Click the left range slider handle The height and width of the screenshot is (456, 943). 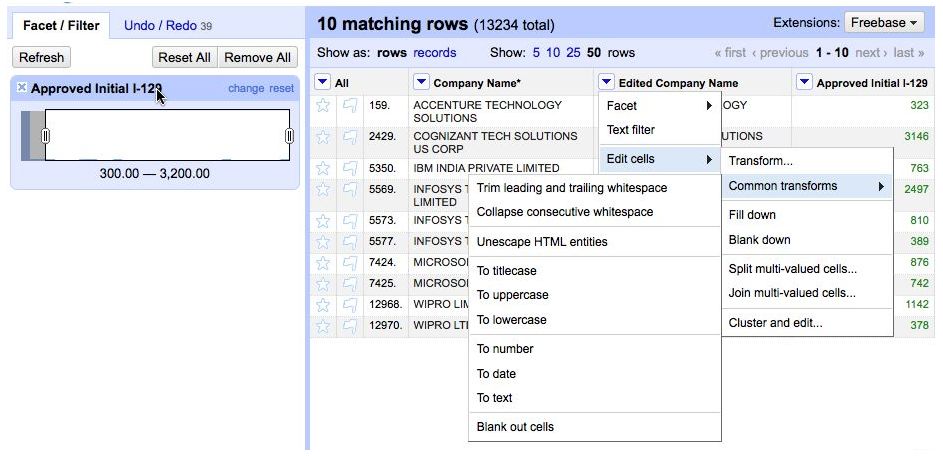(45, 136)
